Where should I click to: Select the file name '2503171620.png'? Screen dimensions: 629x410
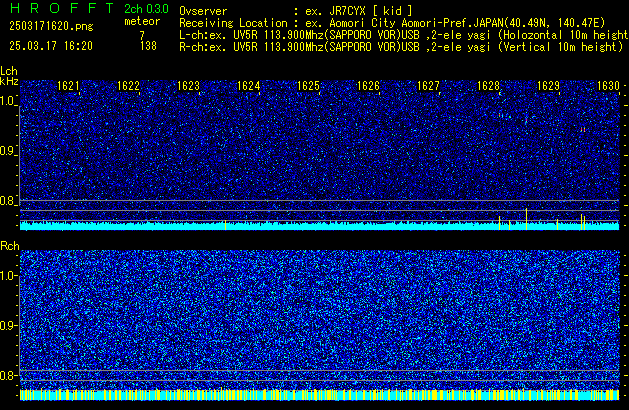51,26
